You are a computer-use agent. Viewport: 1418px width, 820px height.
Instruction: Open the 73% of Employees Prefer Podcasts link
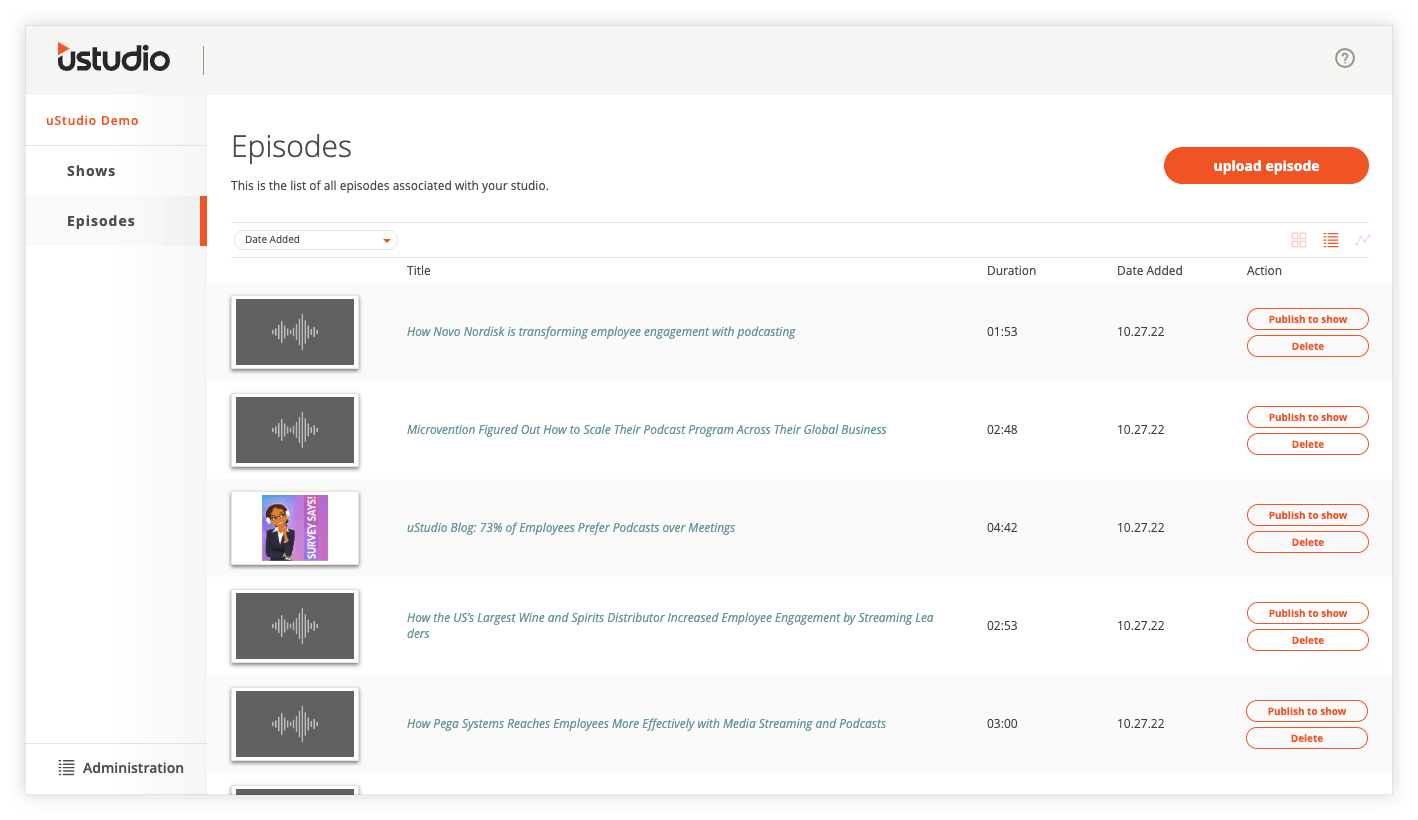coord(571,528)
